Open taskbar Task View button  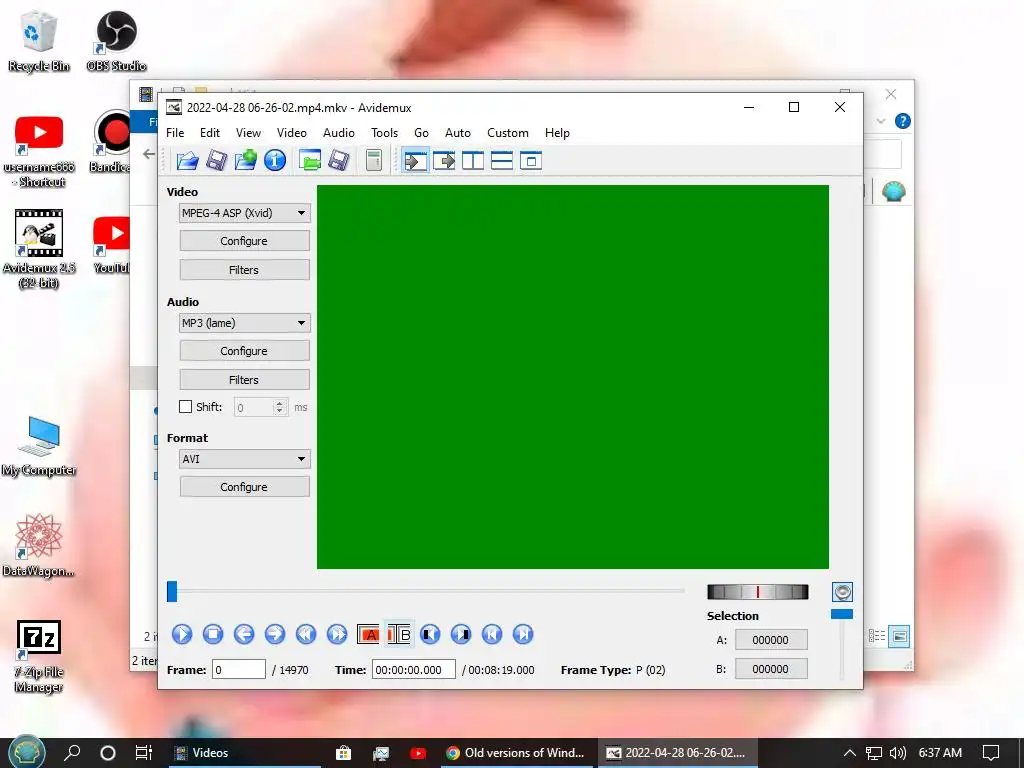(144, 753)
